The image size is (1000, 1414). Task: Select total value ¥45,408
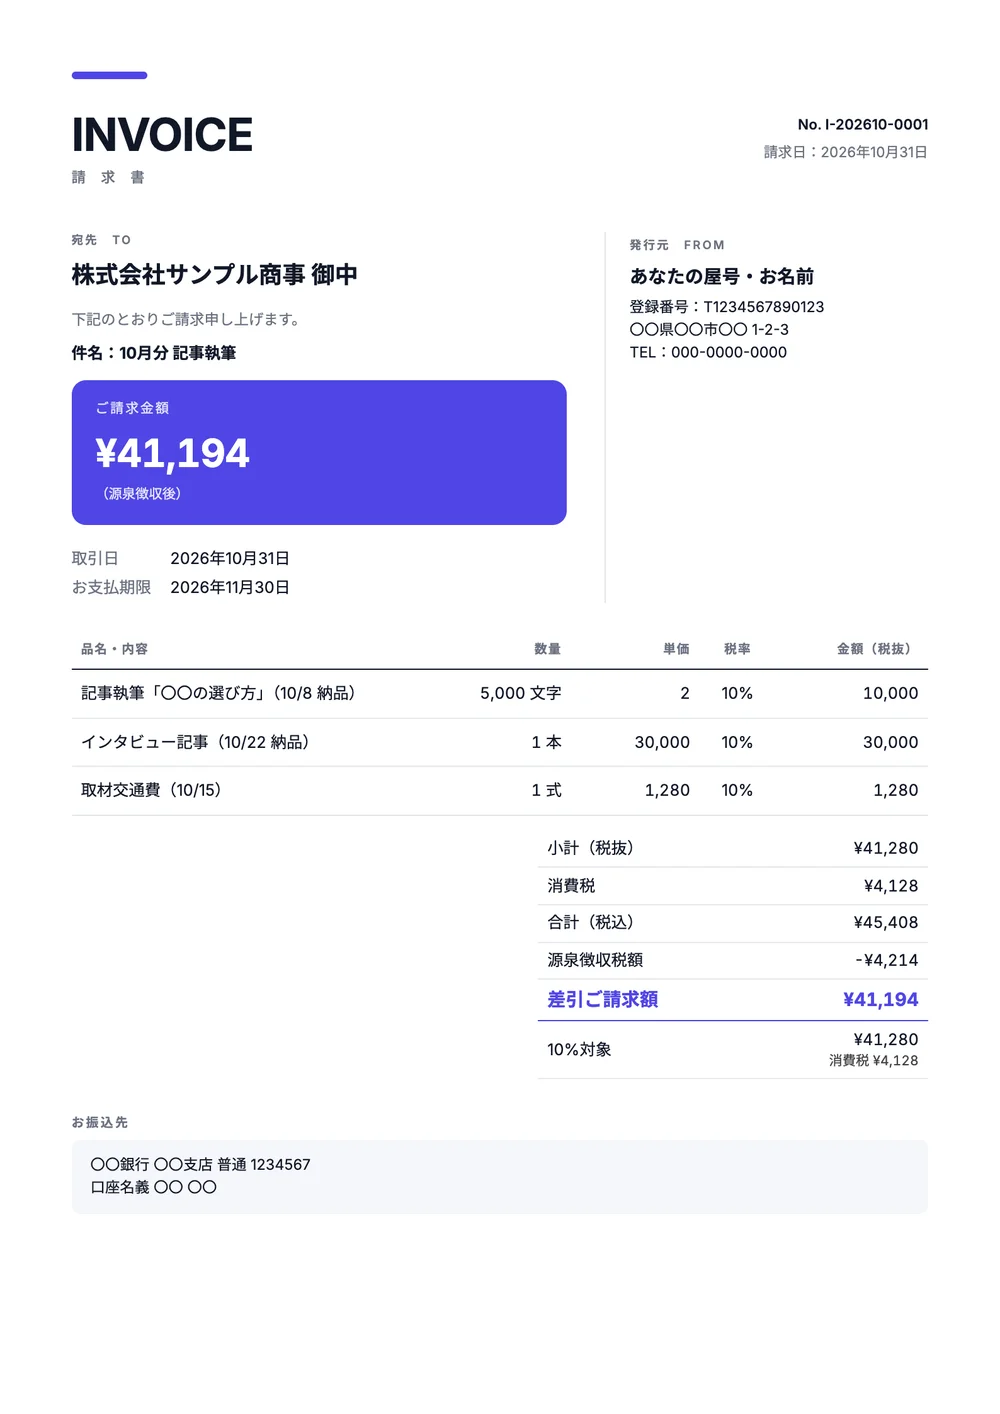[886, 922]
